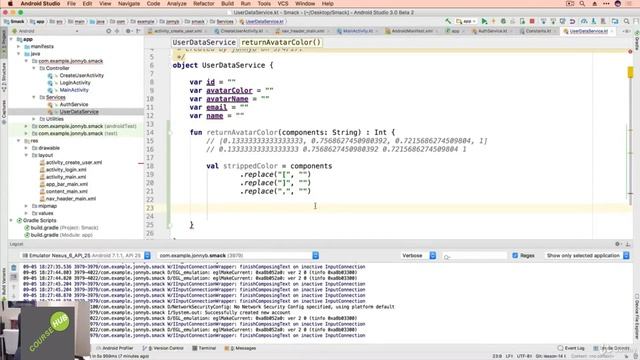Click the Make Project hammer icon
This screenshot has height=360, width=640.
(448, 21)
